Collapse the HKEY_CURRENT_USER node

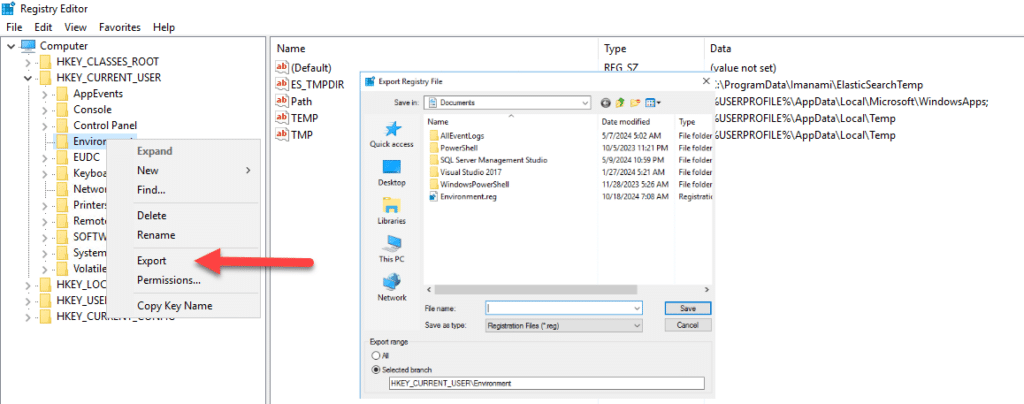(27, 78)
